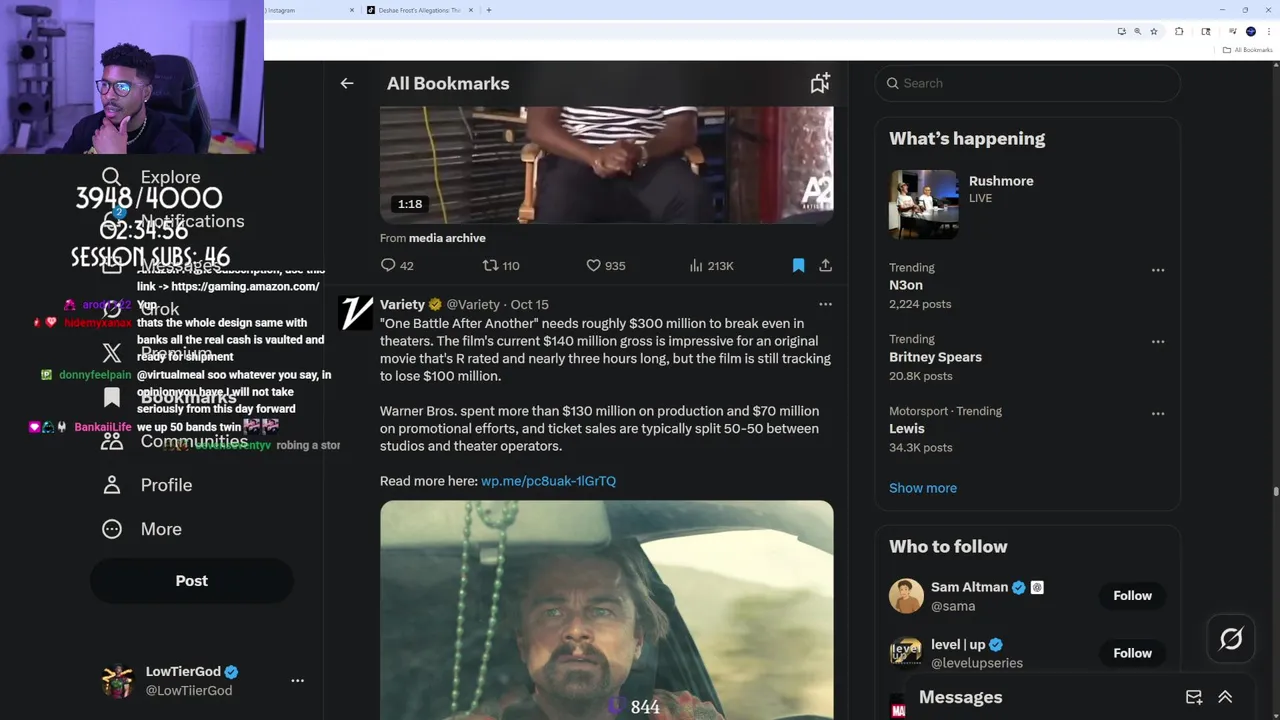Open the @Variety handle
This screenshot has height=720, width=1280.
(473, 304)
